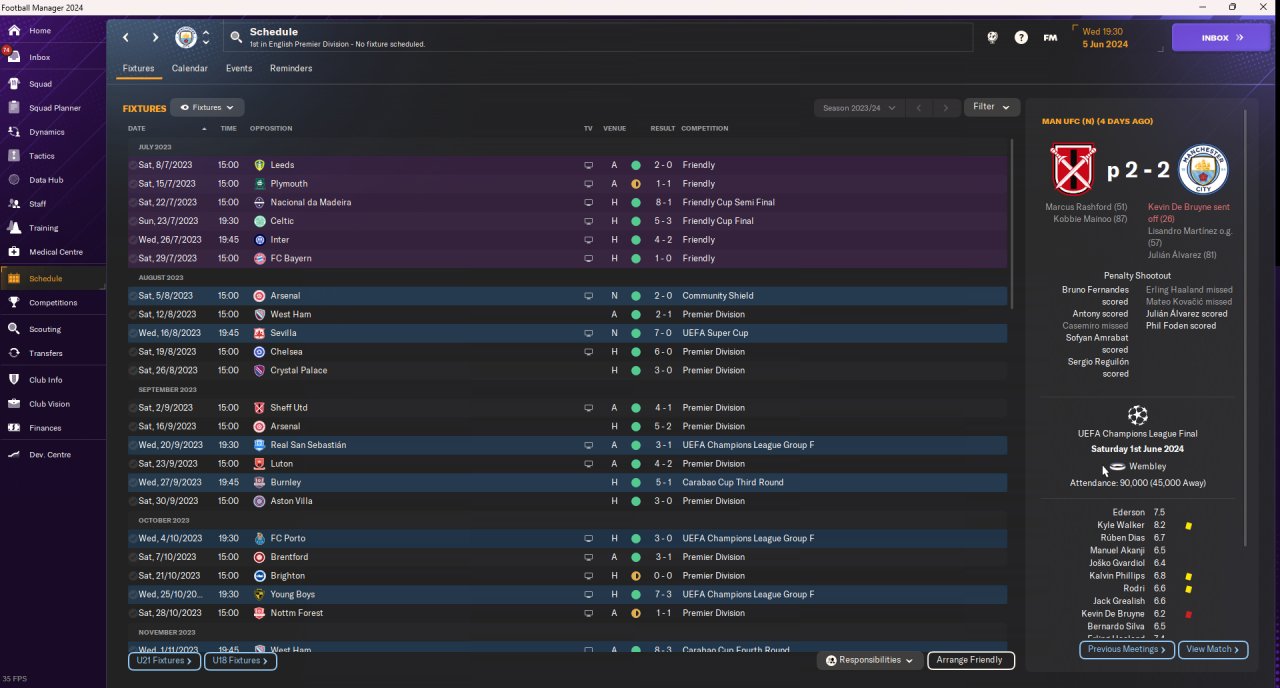Click the green win indicator on Chelsea row
The width and height of the screenshot is (1280, 688).
(x=635, y=352)
